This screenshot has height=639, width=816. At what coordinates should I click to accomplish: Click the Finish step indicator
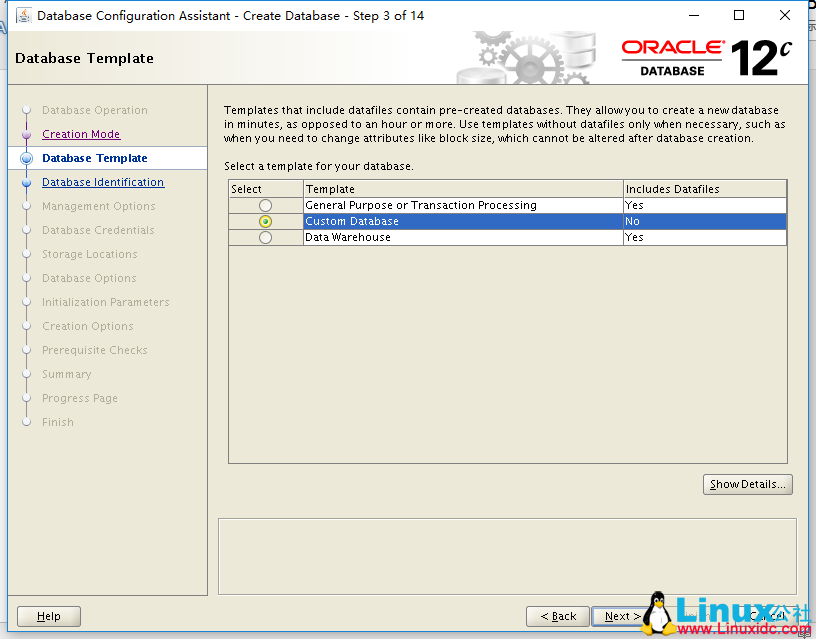57,422
